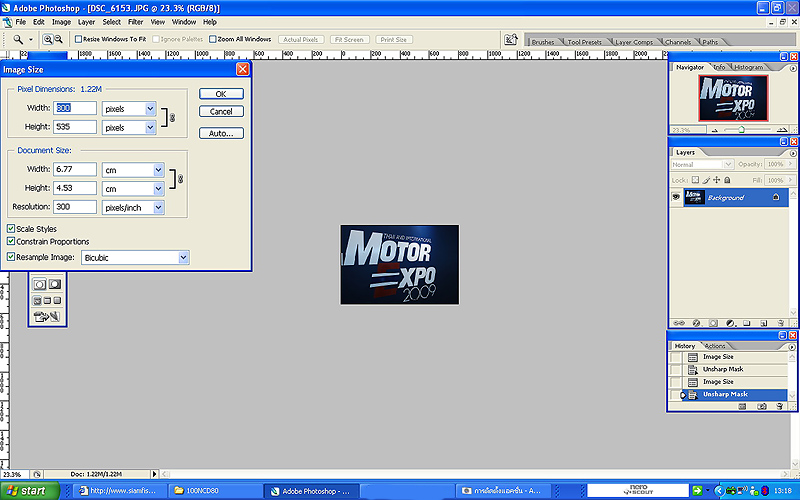Click the pixel Width input field
This screenshot has height=500, width=800.
pos(74,108)
